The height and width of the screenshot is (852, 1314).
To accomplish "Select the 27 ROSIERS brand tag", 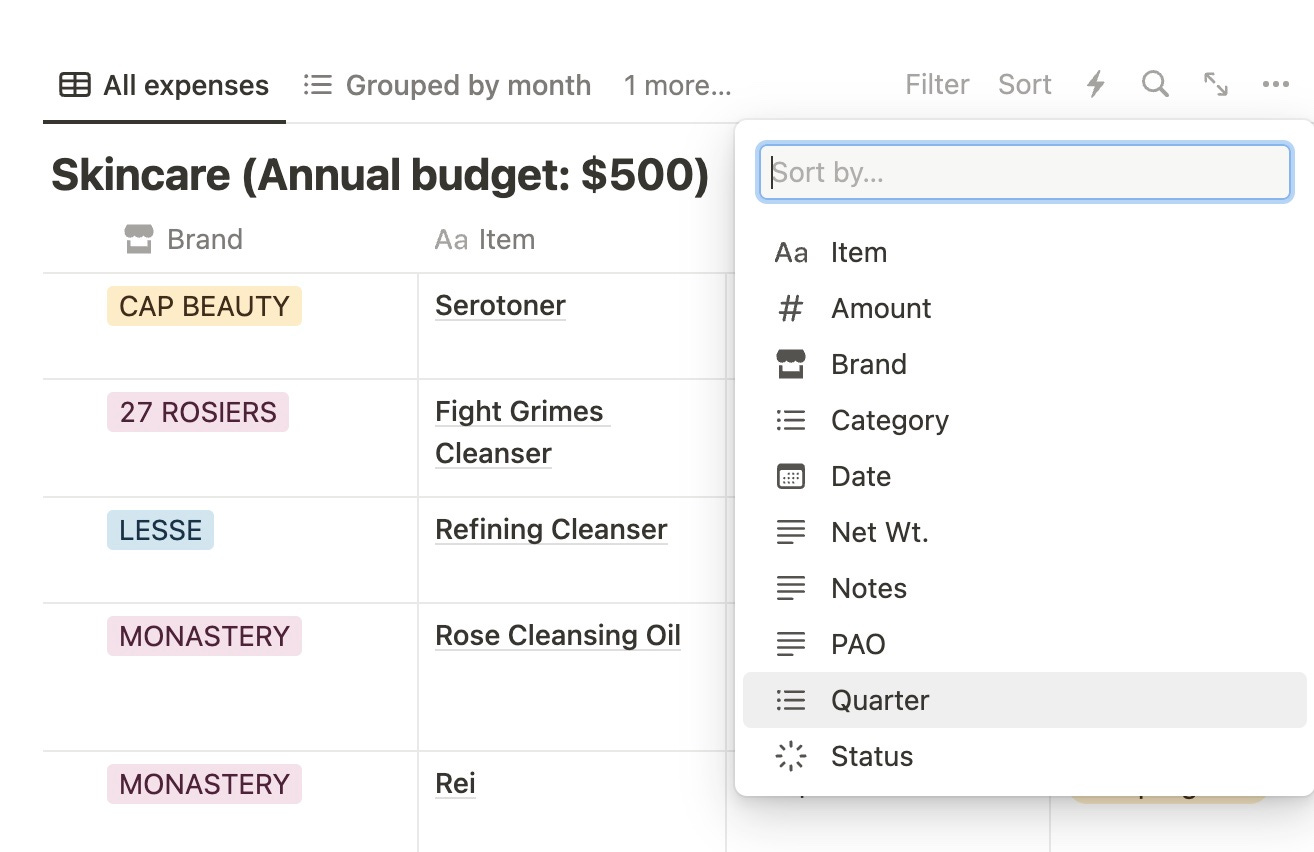I will (198, 412).
